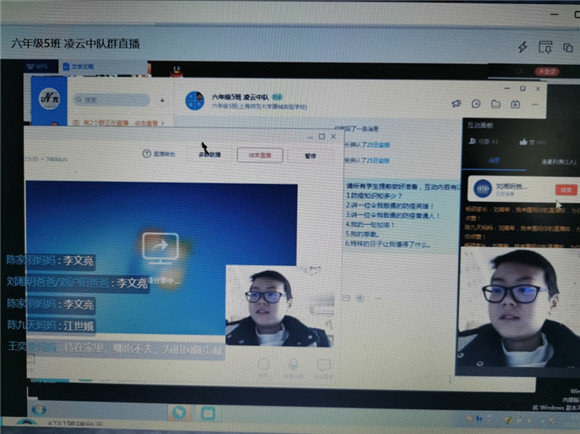The width and height of the screenshot is (580, 434).
Task: Click the pin-window icon in the title bar
Action: (546, 47)
